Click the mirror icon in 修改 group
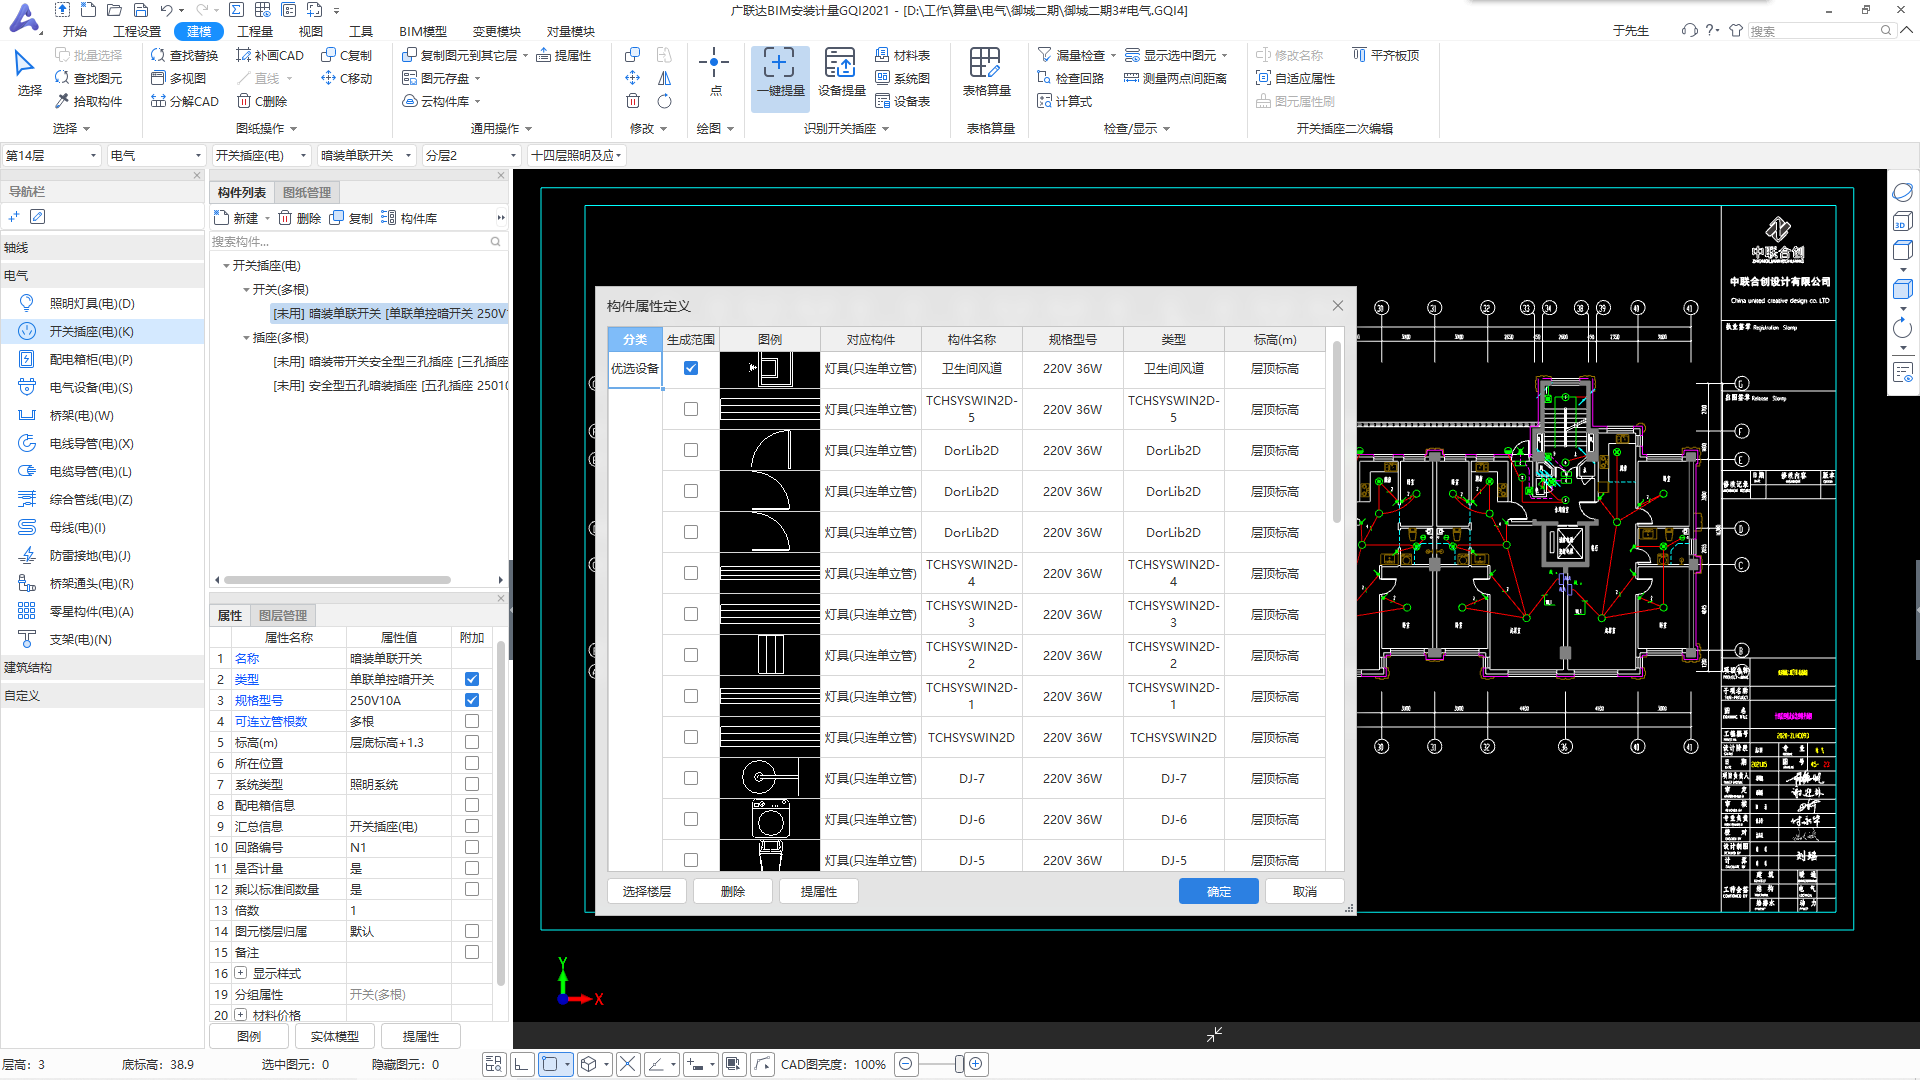 (664, 78)
